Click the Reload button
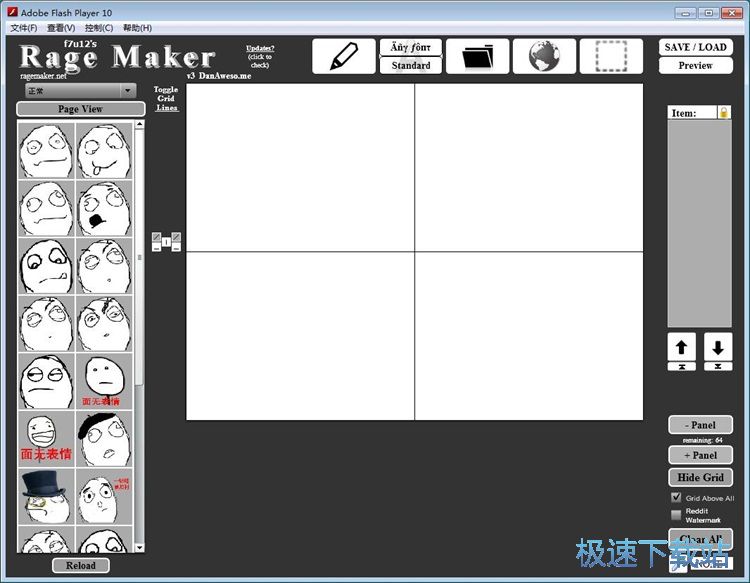 pos(81,565)
